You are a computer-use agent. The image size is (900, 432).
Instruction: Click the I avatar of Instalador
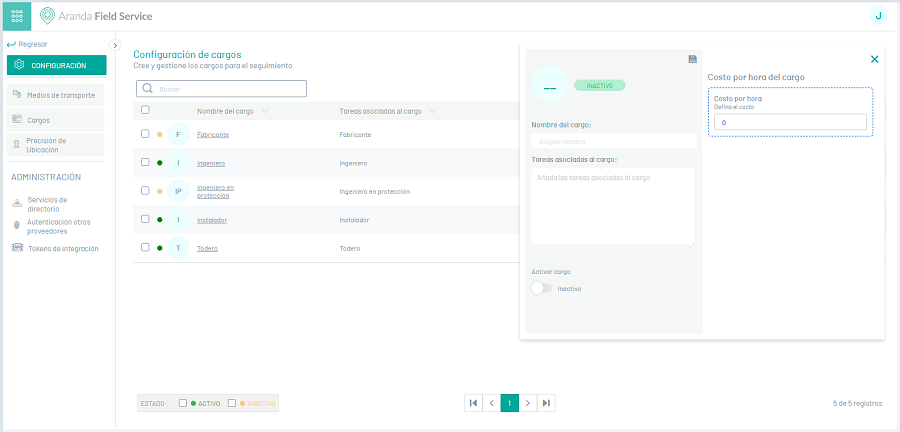178,220
